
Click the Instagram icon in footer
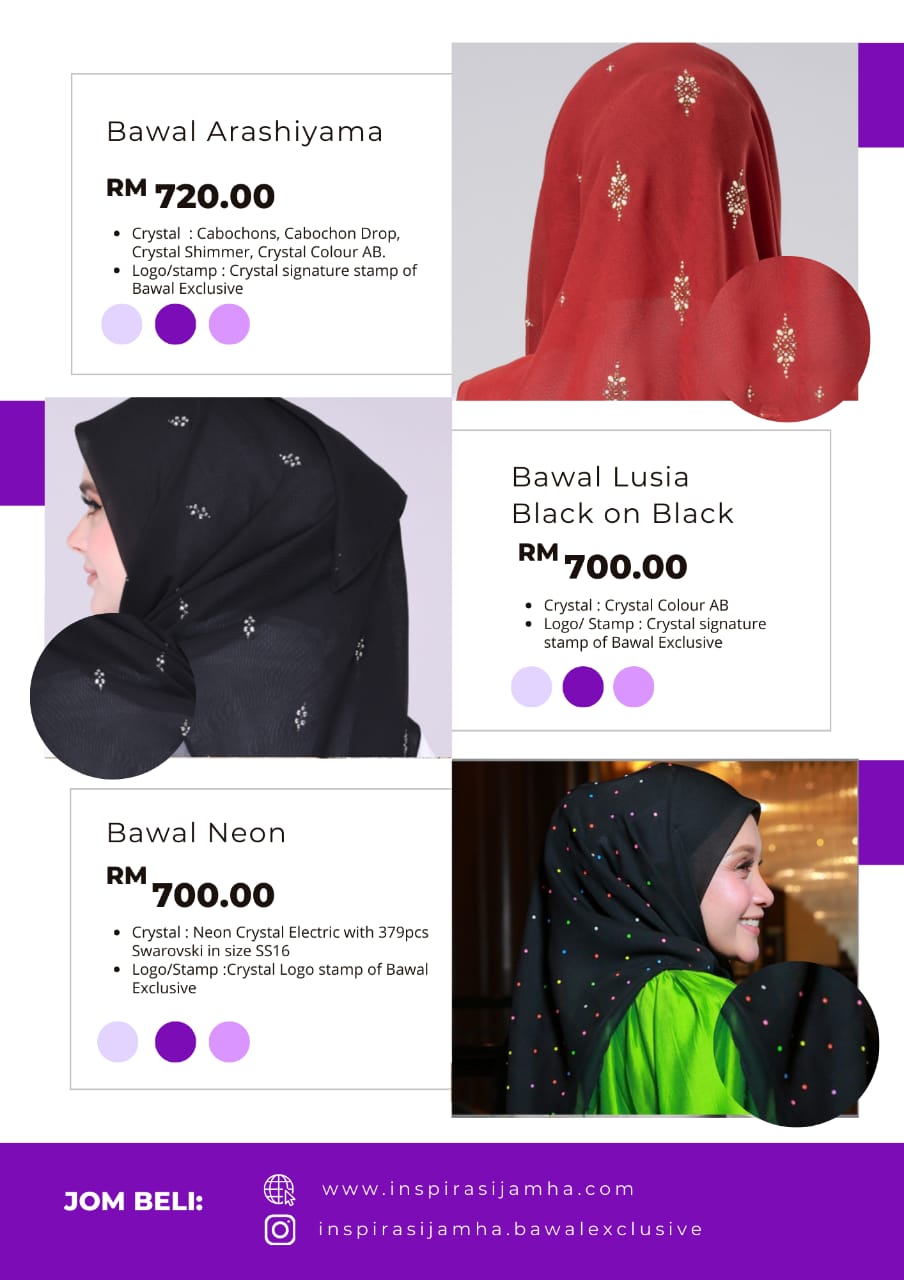(280, 1229)
